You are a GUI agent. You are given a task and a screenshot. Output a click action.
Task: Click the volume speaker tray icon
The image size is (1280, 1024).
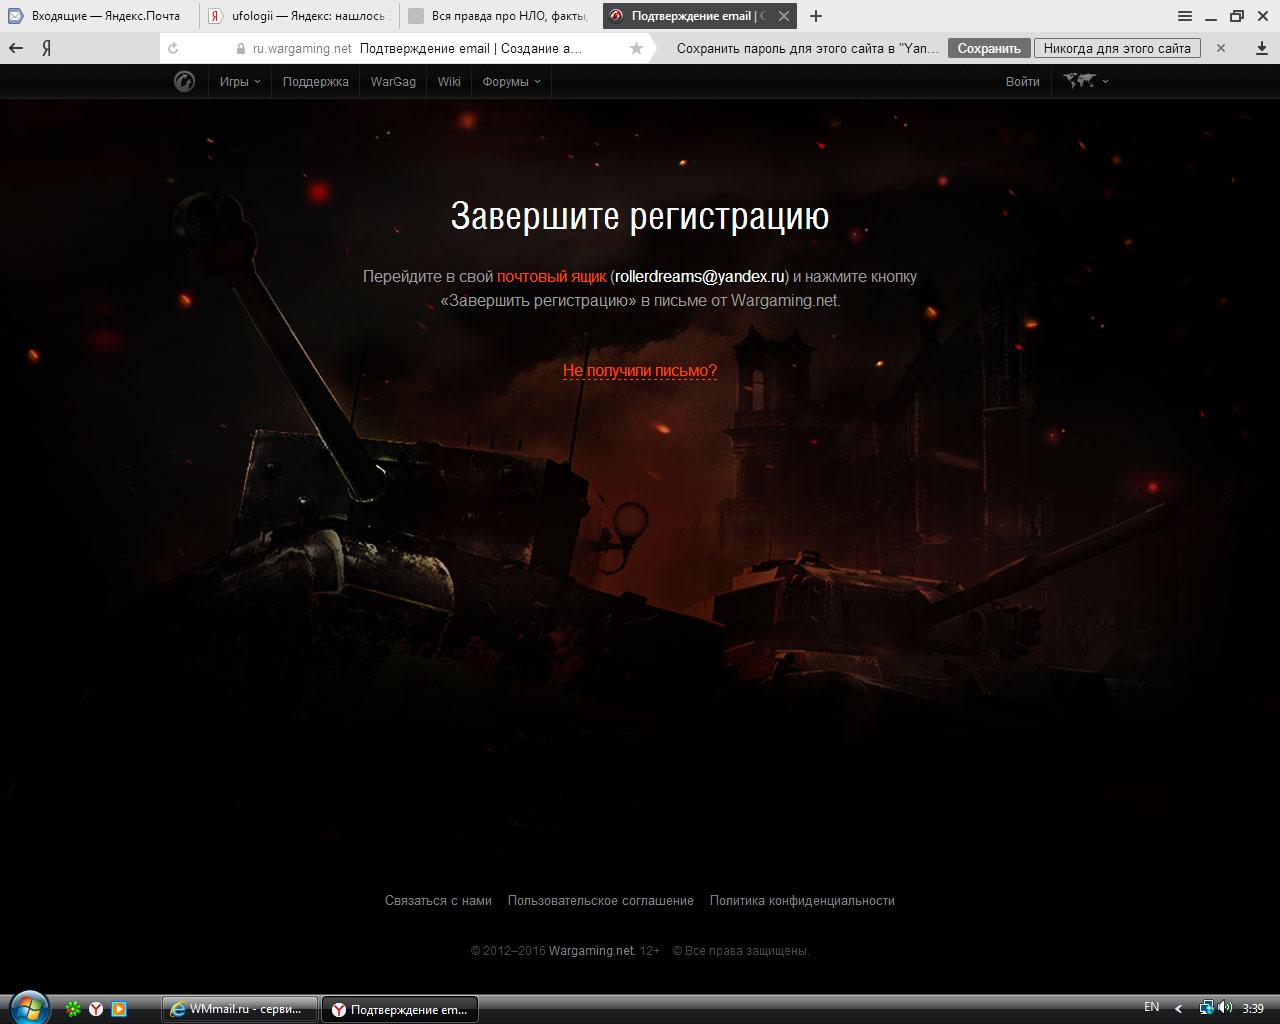pos(1225,1008)
